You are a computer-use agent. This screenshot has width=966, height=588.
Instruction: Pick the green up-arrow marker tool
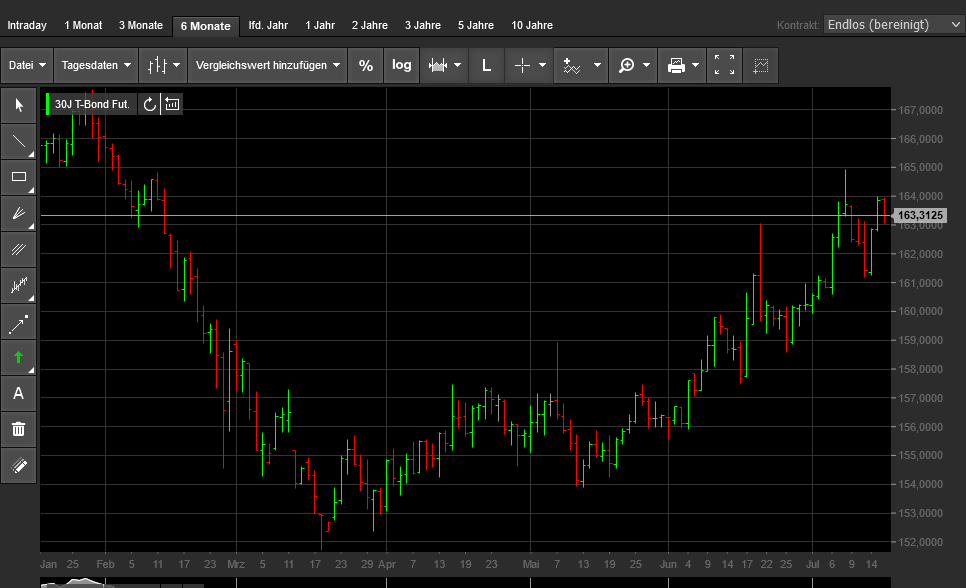[19, 357]
